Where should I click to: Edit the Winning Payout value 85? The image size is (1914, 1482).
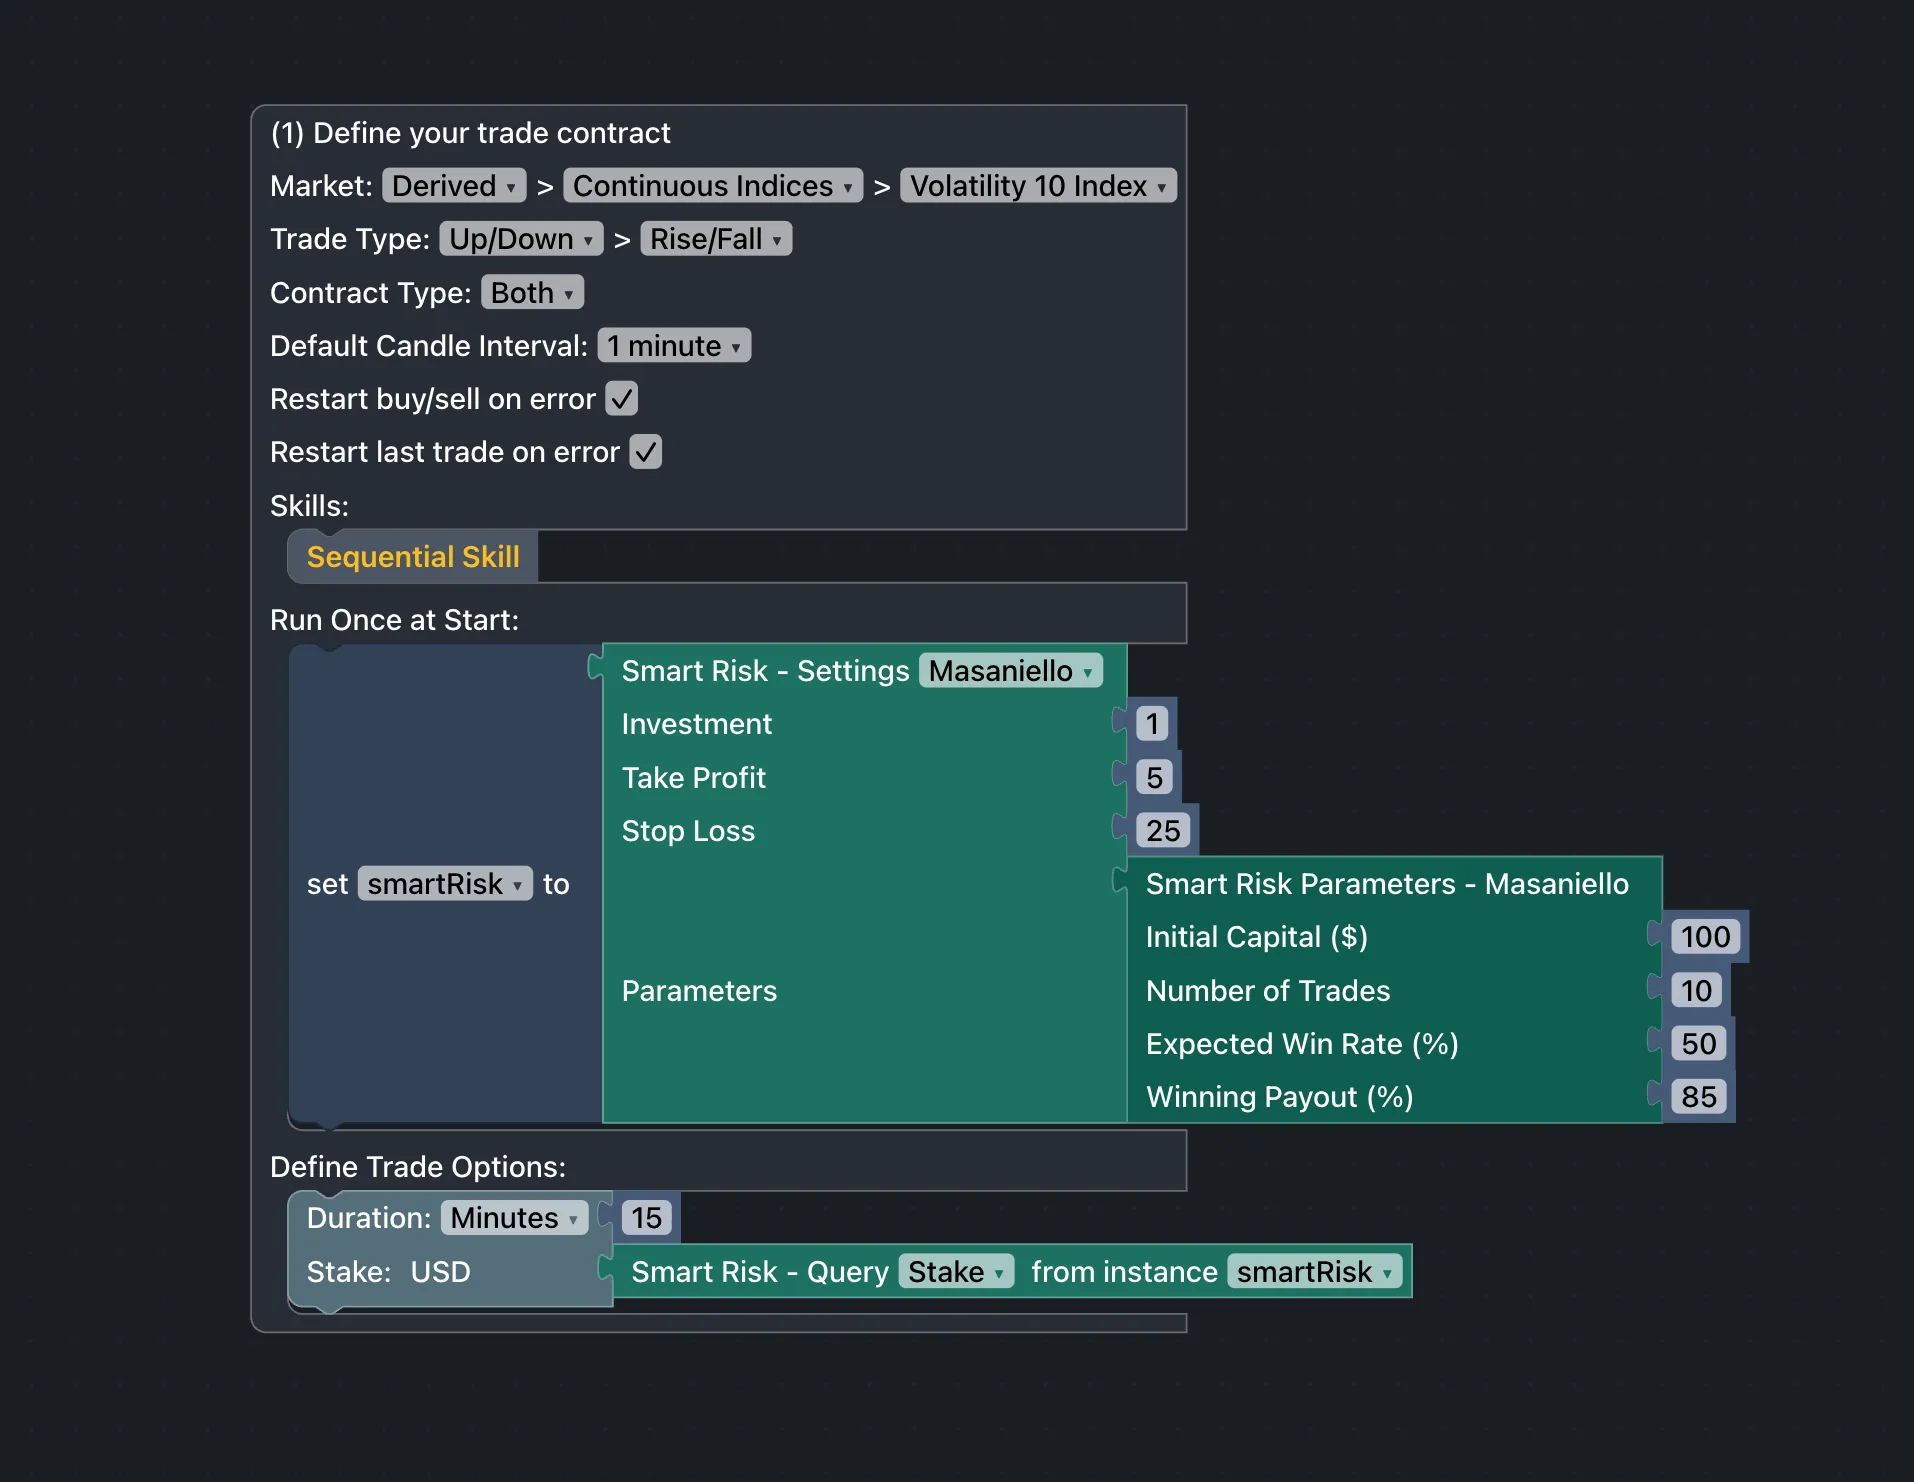(1699, 1097)
